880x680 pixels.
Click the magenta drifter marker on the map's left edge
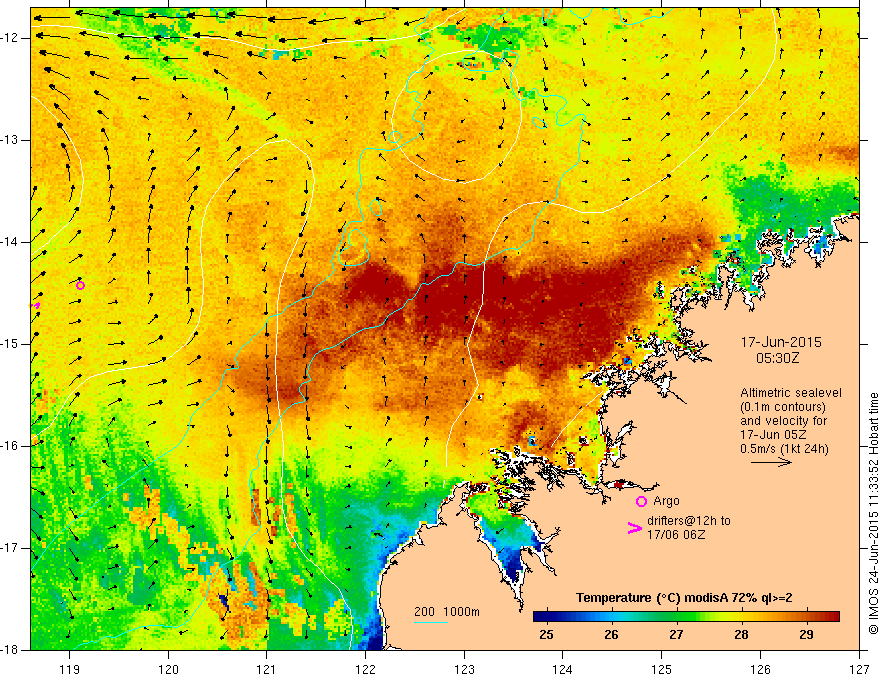point(35,305)
